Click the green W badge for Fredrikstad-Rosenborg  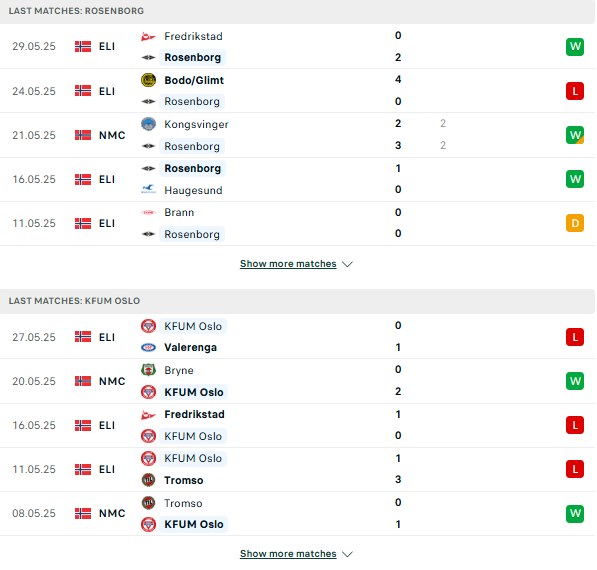[x=575, y=47]
